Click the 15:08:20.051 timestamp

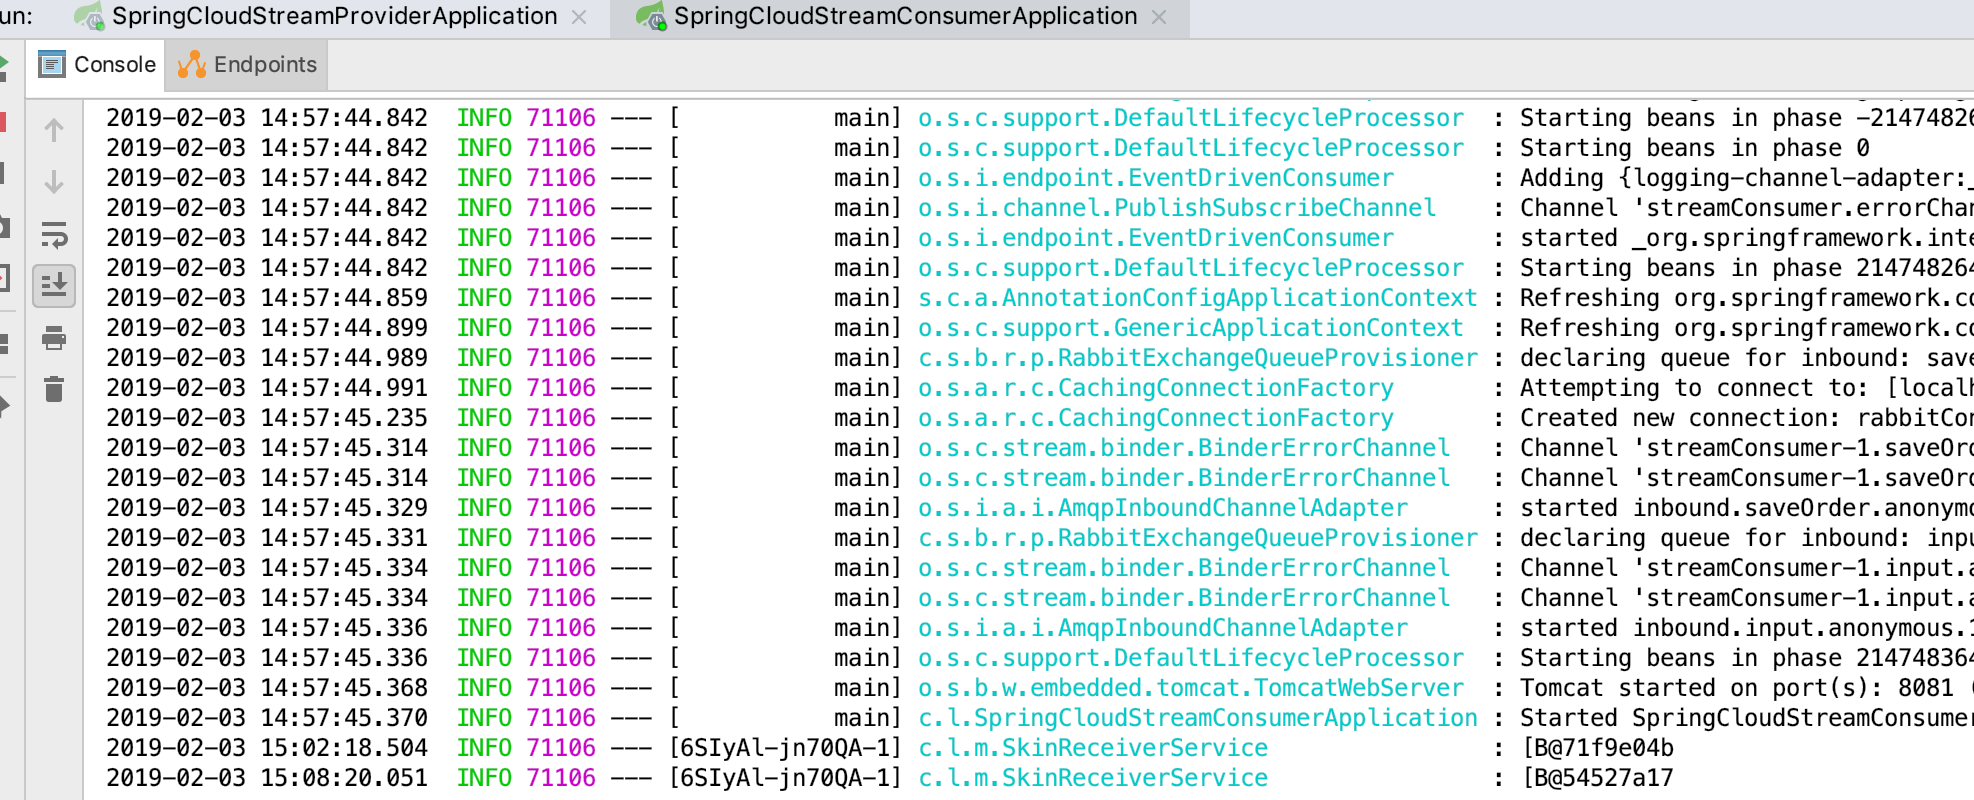tap(344, 778)
